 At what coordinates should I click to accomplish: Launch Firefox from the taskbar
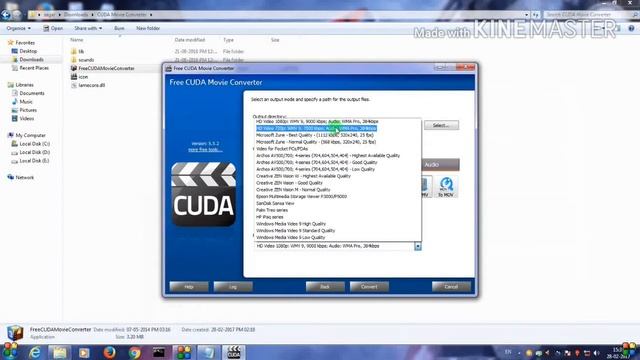109,352
